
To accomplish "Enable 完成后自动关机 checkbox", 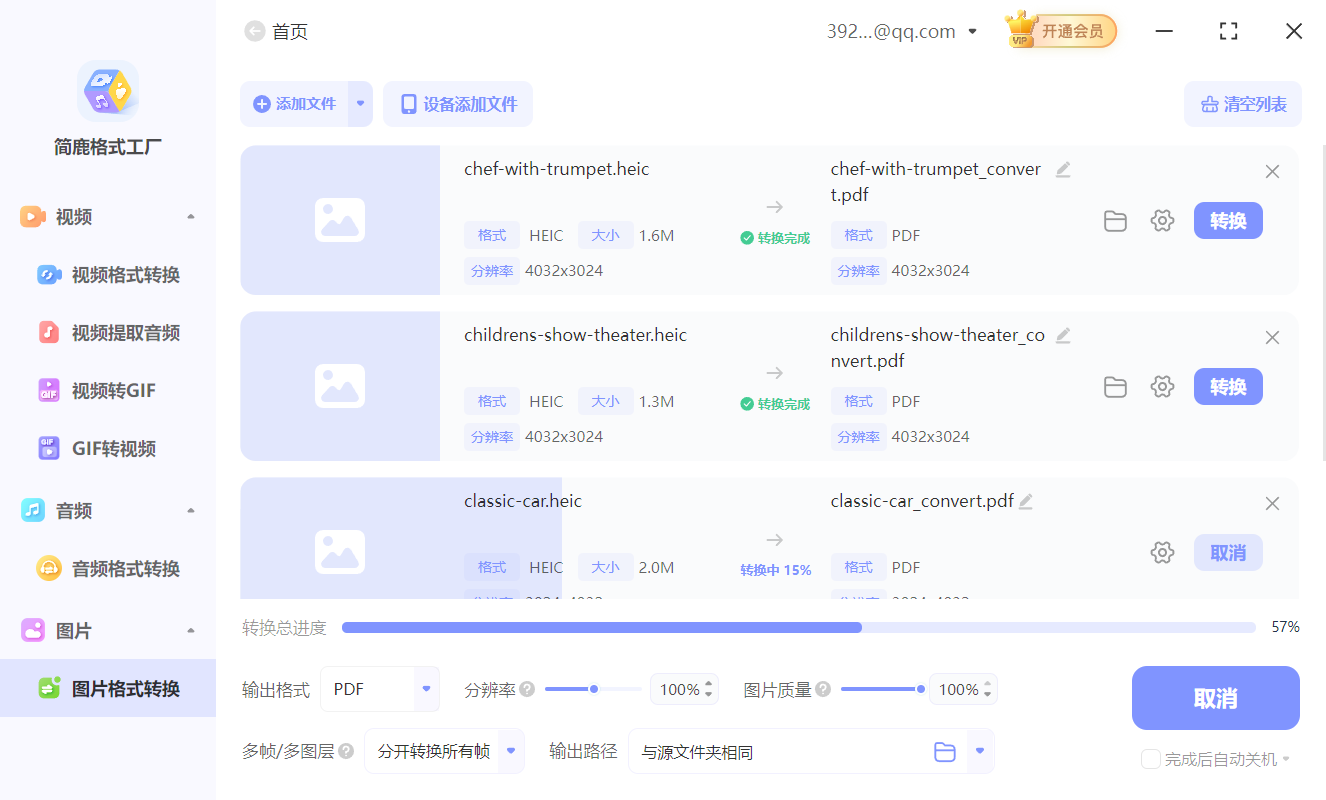I will pos(1150,759).
